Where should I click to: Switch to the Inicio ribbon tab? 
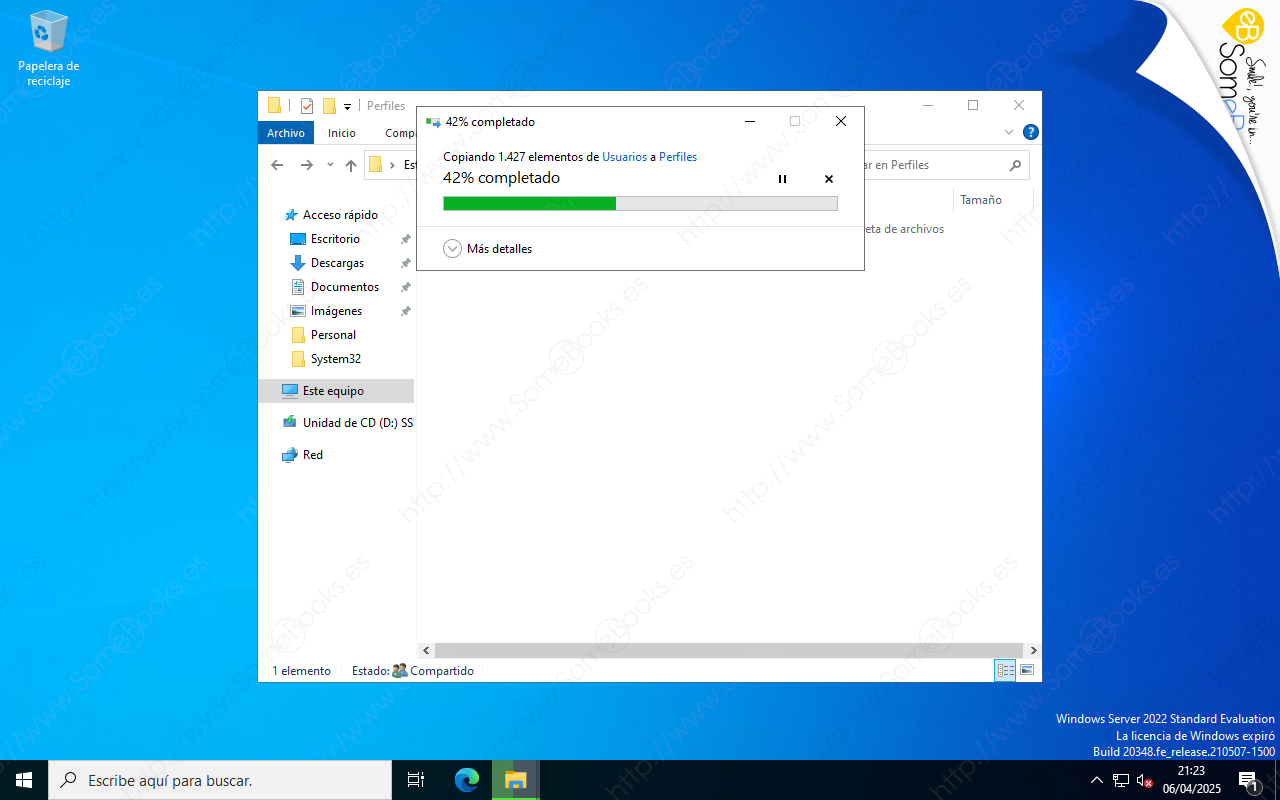[x=342, y=133]
